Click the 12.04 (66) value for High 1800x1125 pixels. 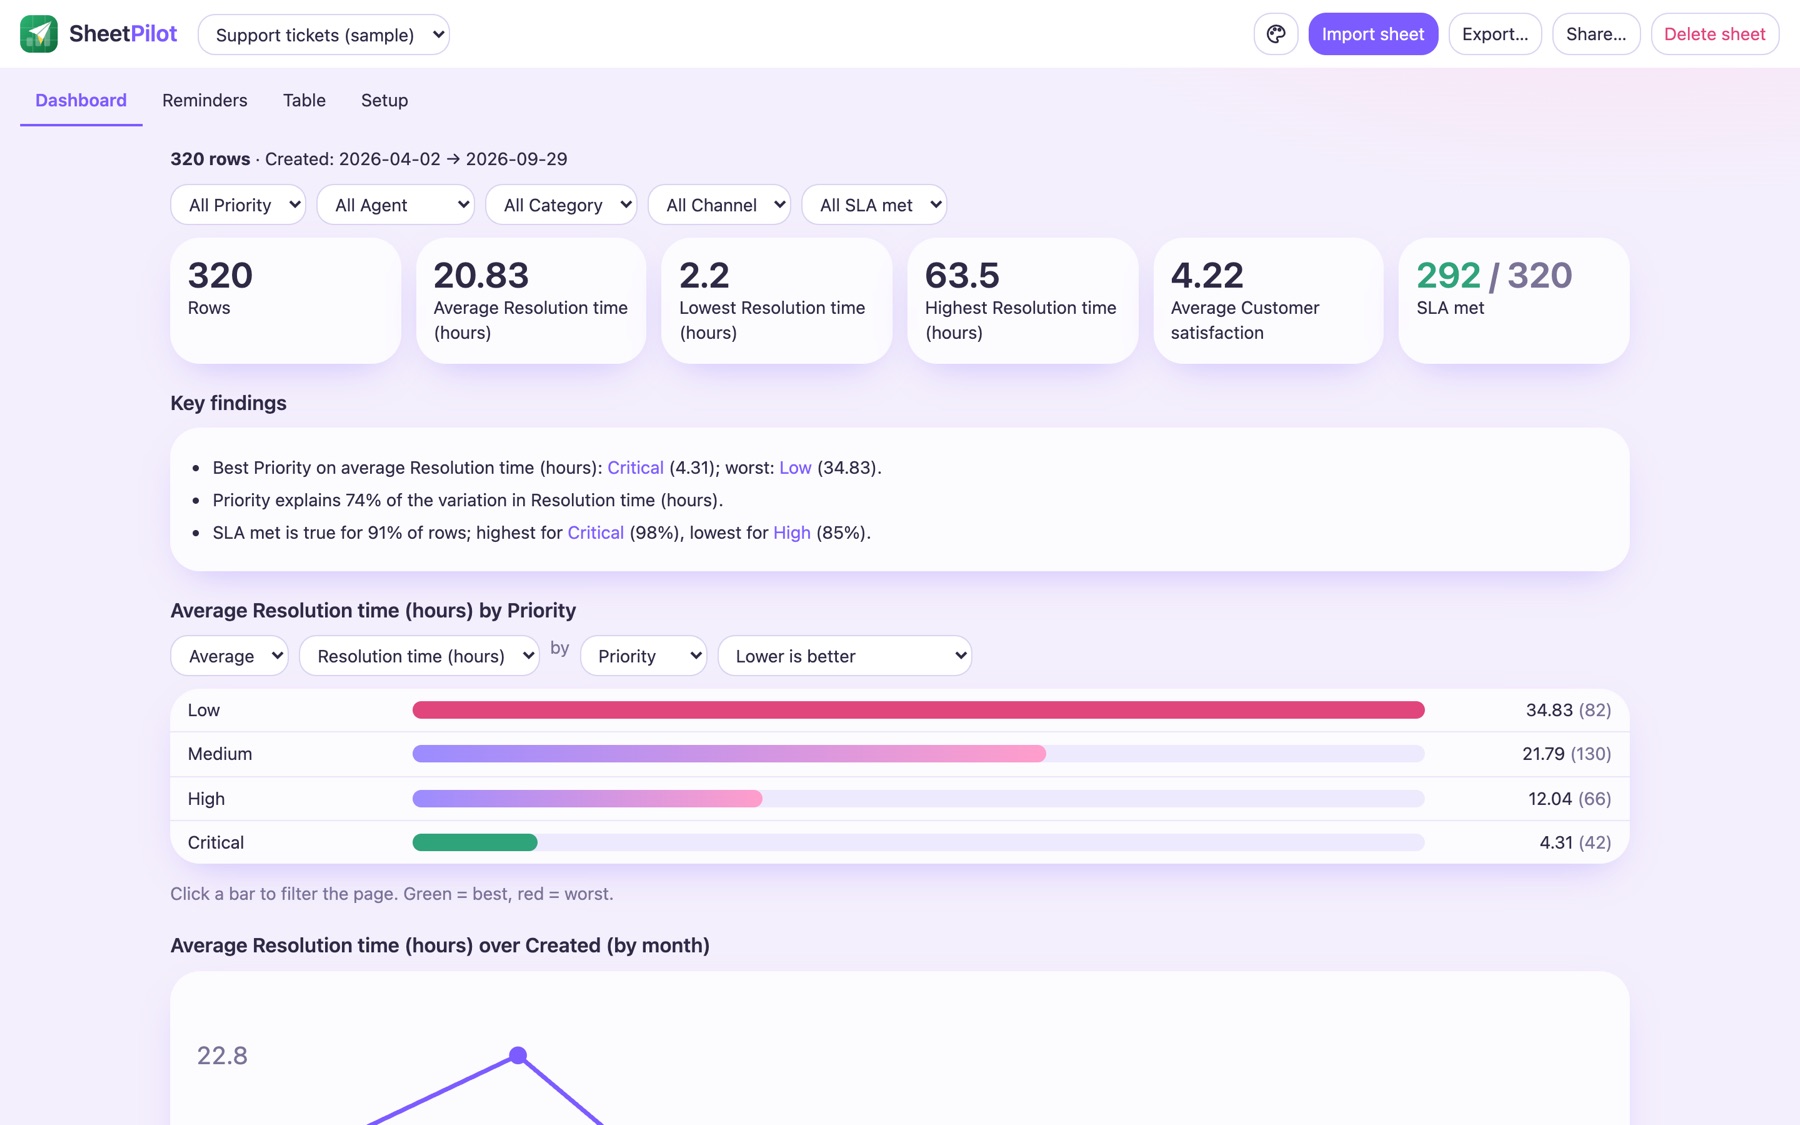pos(1570,799)
